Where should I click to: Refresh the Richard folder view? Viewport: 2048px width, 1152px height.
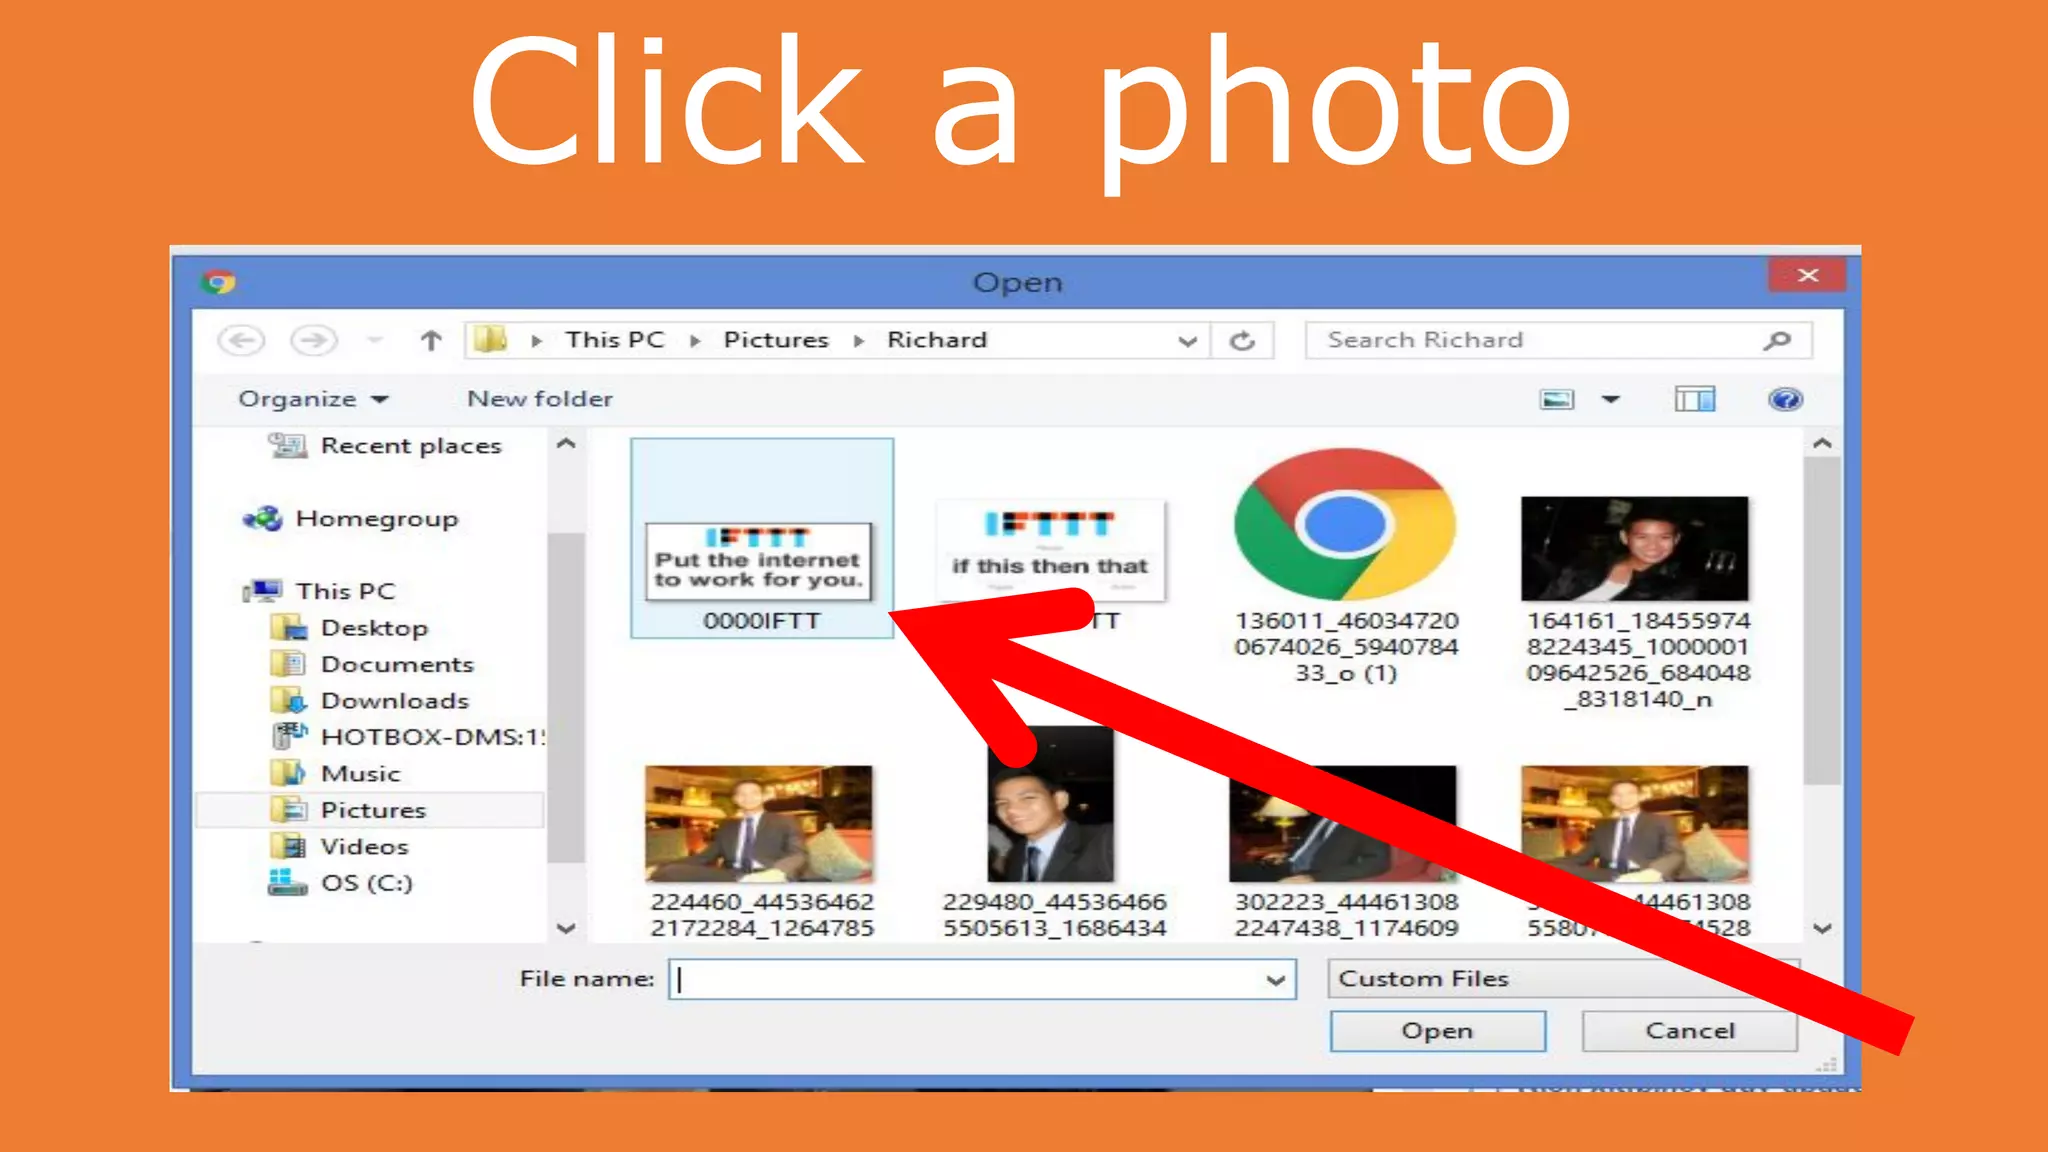click(1242, 341)
